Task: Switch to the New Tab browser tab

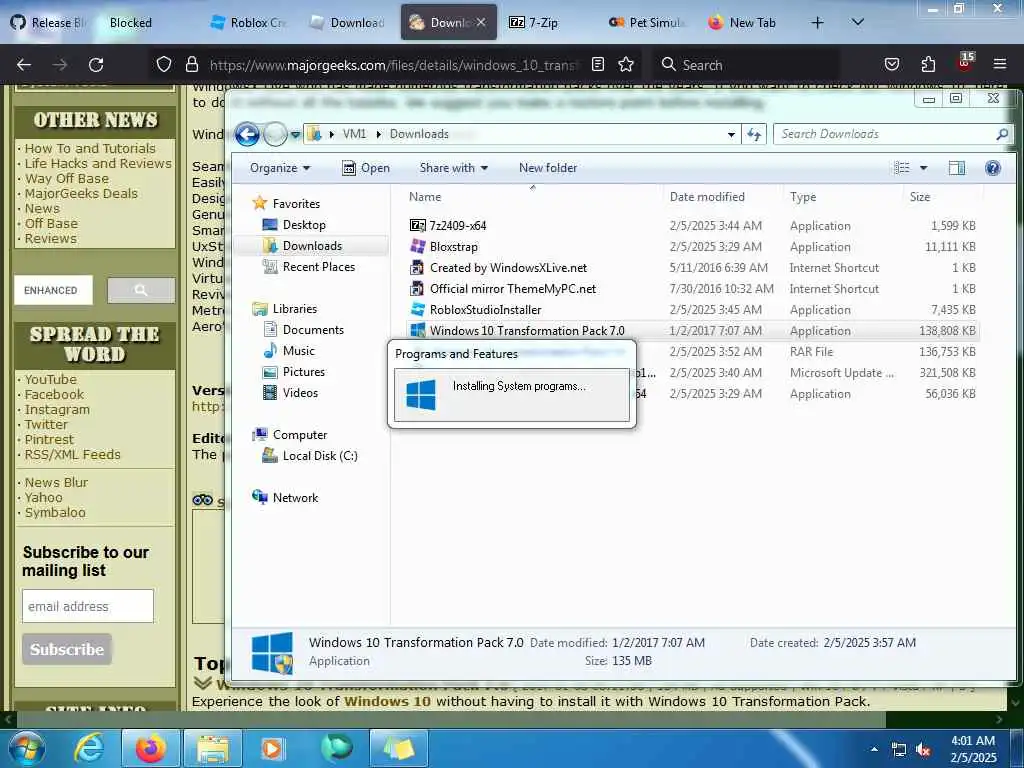Action: click(743, 23)
